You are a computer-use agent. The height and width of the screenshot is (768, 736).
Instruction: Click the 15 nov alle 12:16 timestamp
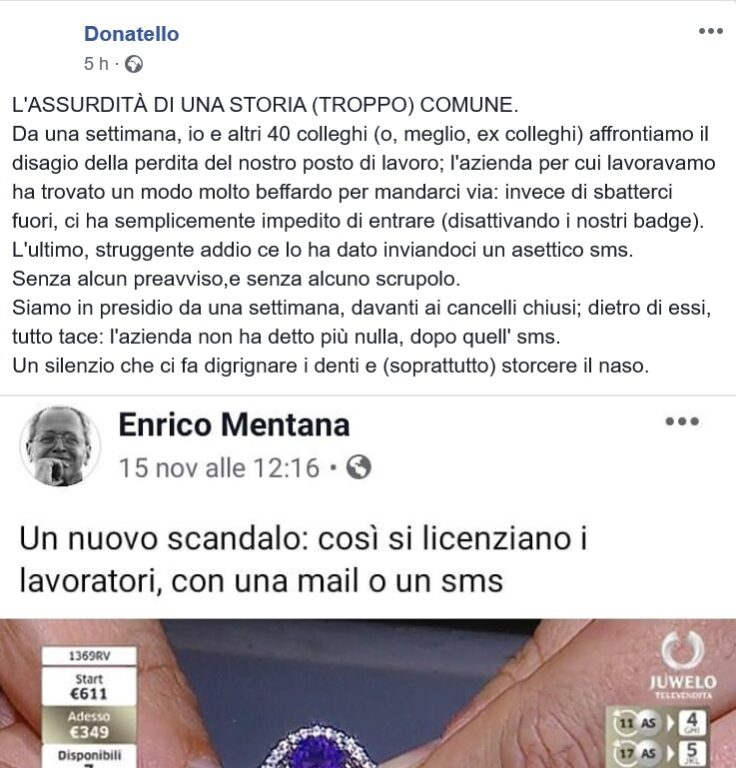pos(219,467)
